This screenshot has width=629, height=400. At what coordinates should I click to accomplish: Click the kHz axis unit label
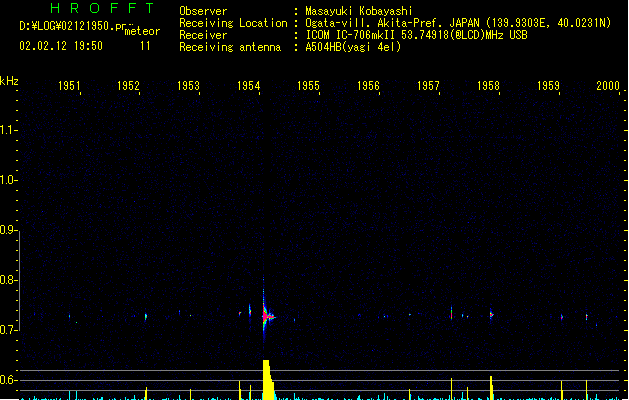click(9, 81)
